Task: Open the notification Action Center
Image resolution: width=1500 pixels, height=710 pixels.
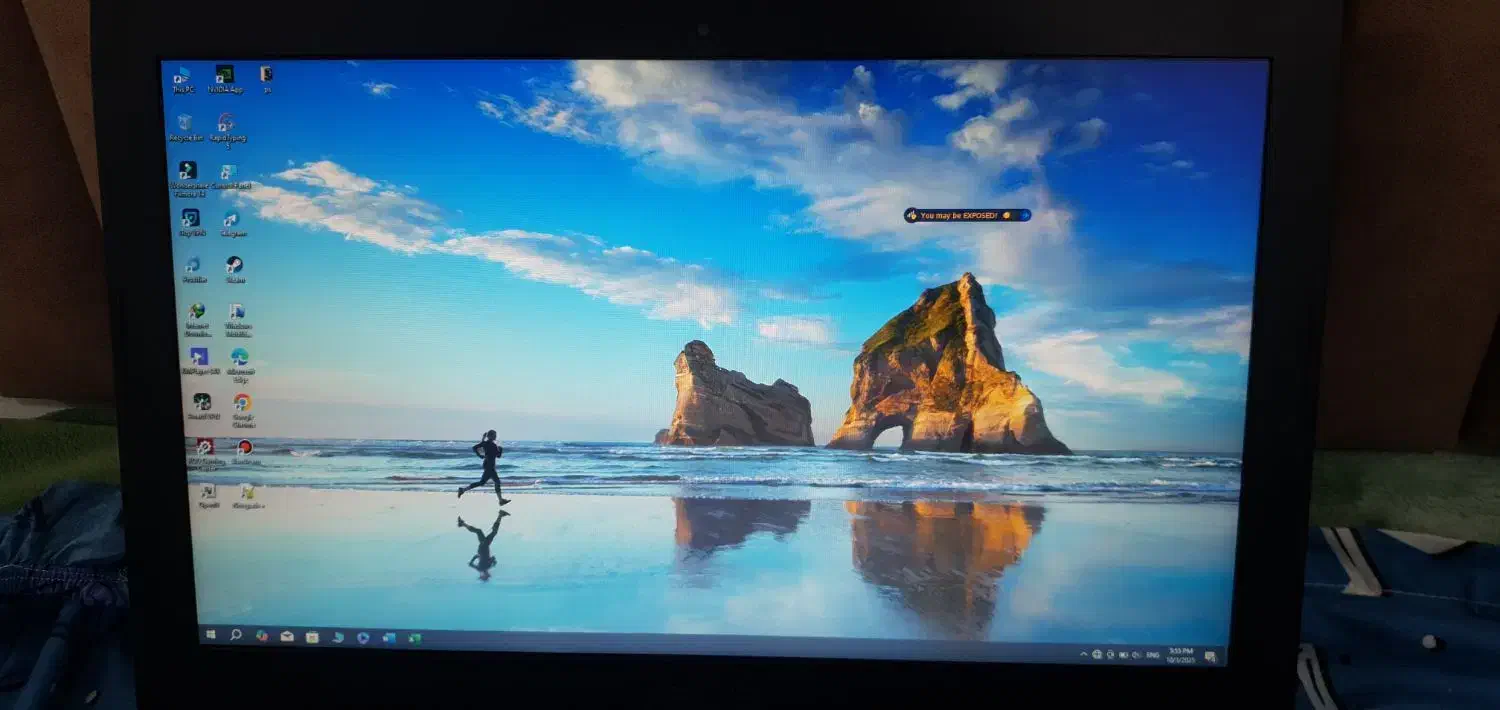Action: tap(1210, 657)
